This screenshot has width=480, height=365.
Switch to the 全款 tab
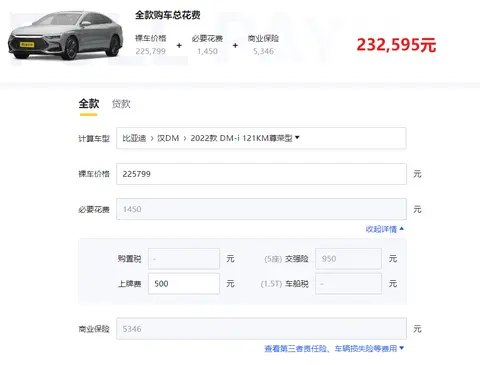click(89, 104)
